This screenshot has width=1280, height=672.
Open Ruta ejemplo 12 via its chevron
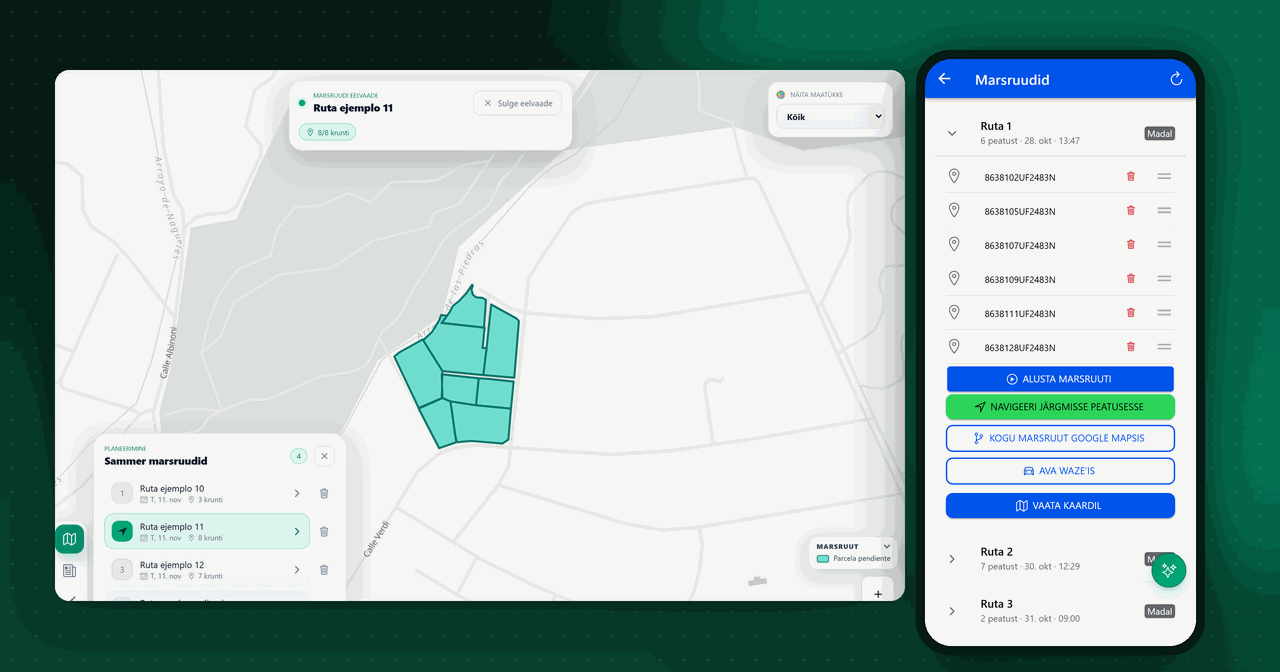point(297,569)
